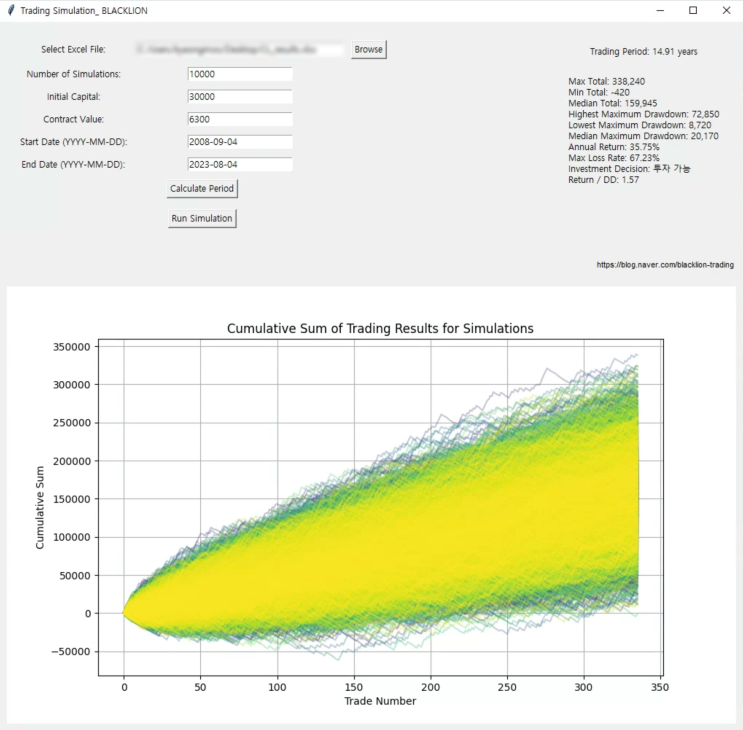Close the Trading Simulation window
This screenshot has width=743, height=730.
(726, 10)
